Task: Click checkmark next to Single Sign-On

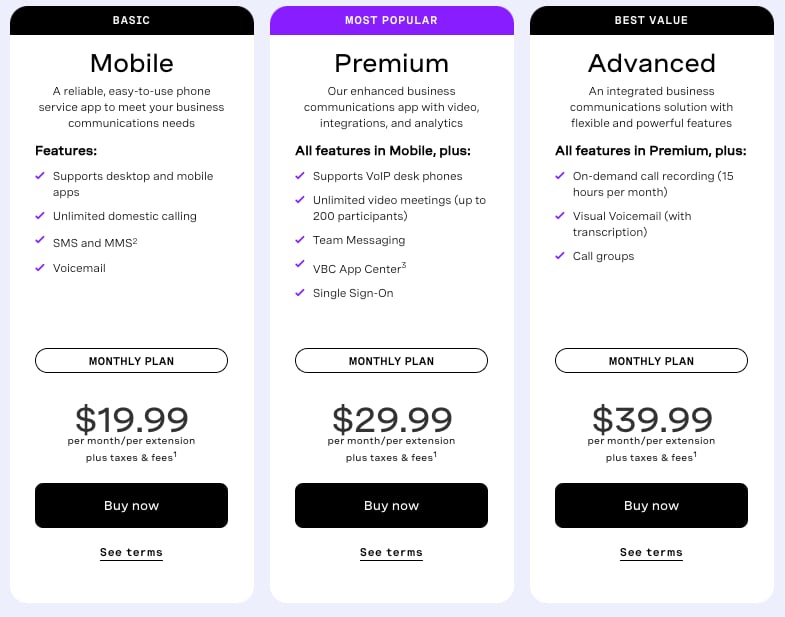Action: pyautogui.click(x=300, y=292)
